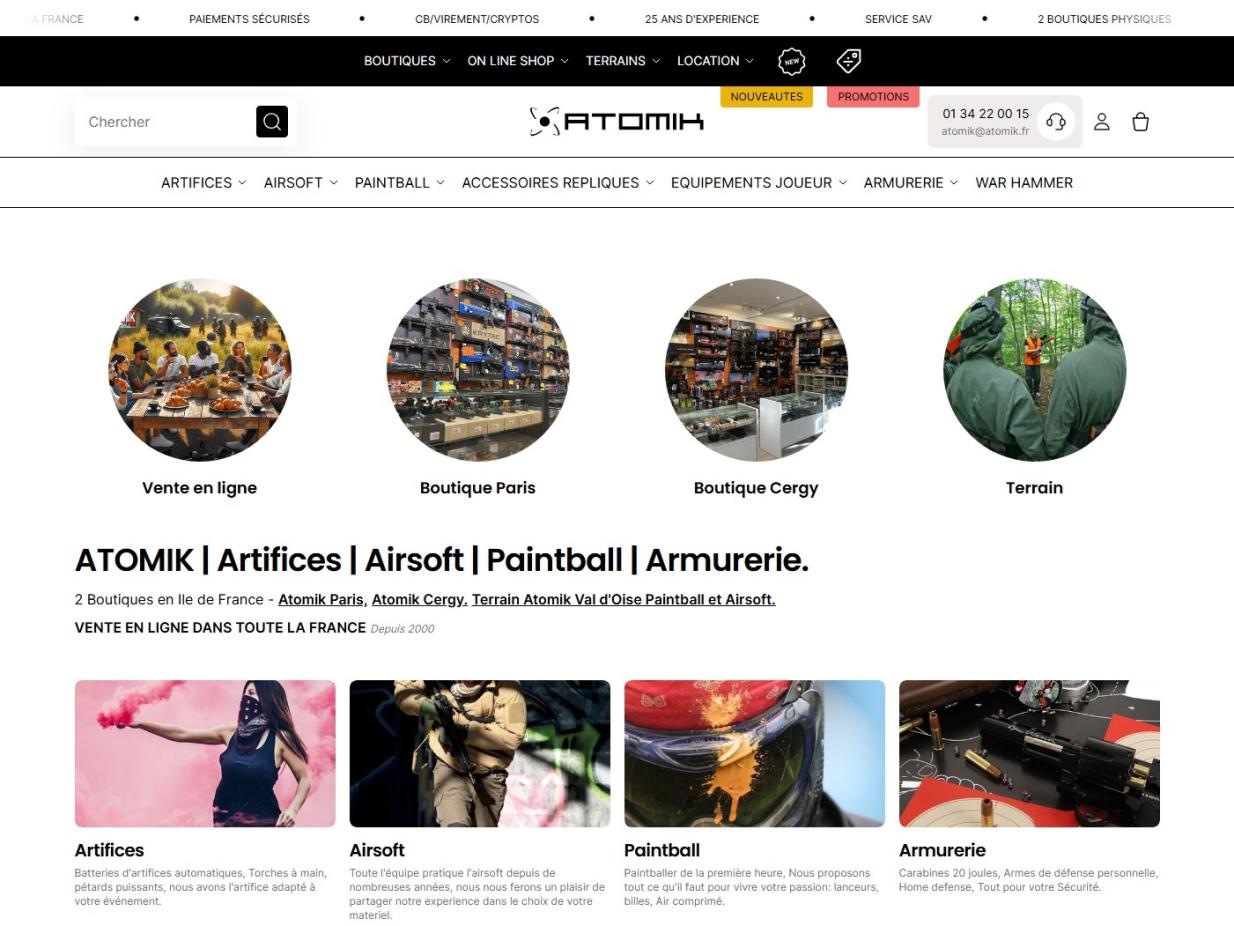Expand the EQUIPEMENTS JOUEUR menu

click(x=759, y=183)
